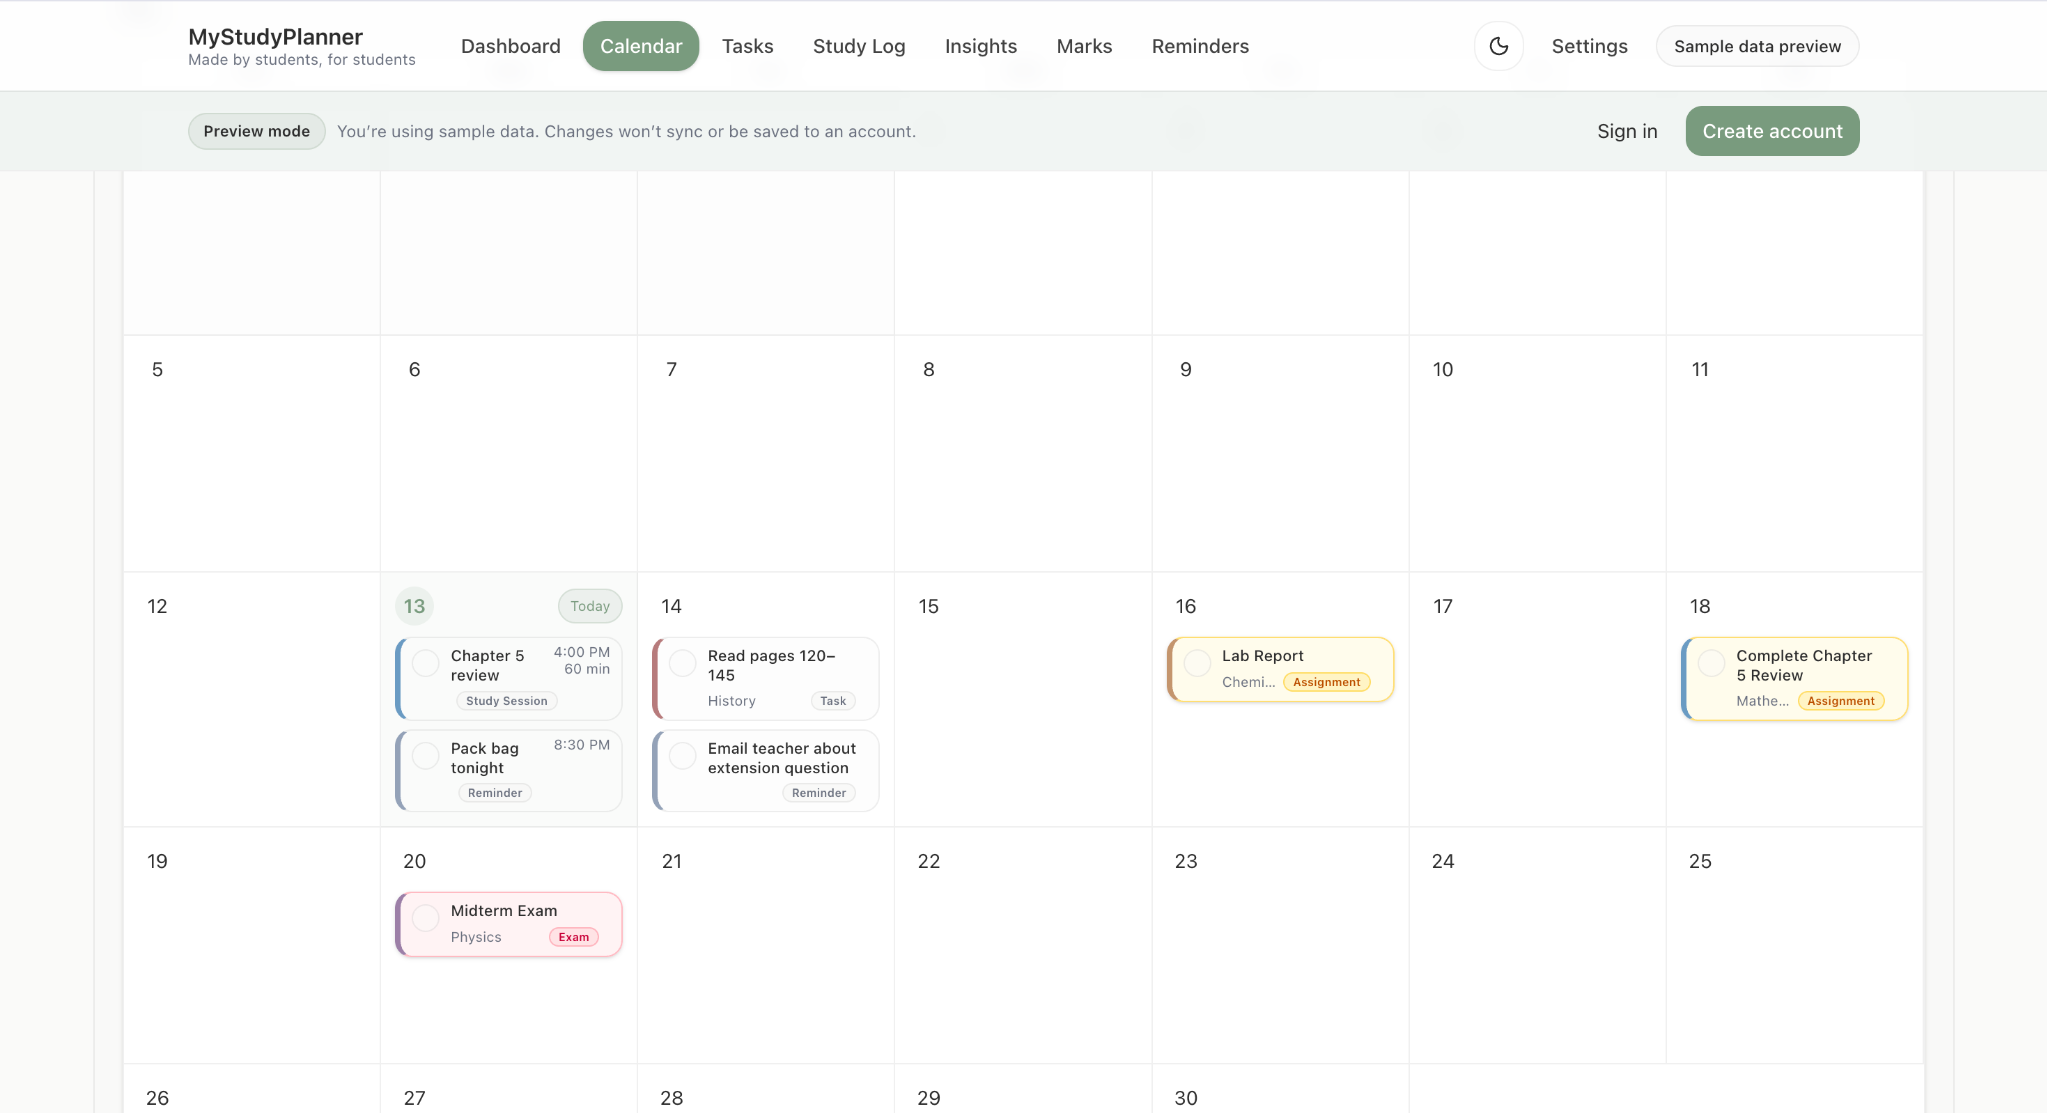
Task: Select the MyStudyPlanner home logo
Action: [275, 37]
